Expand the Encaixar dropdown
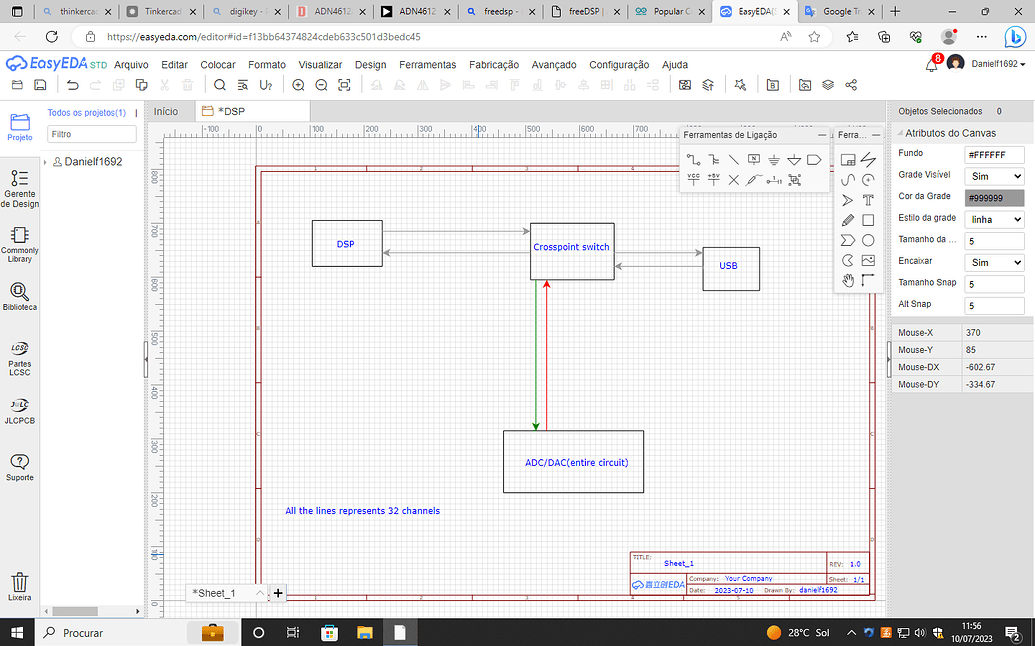The image size is (1035, 646). (x=993, y=260)
